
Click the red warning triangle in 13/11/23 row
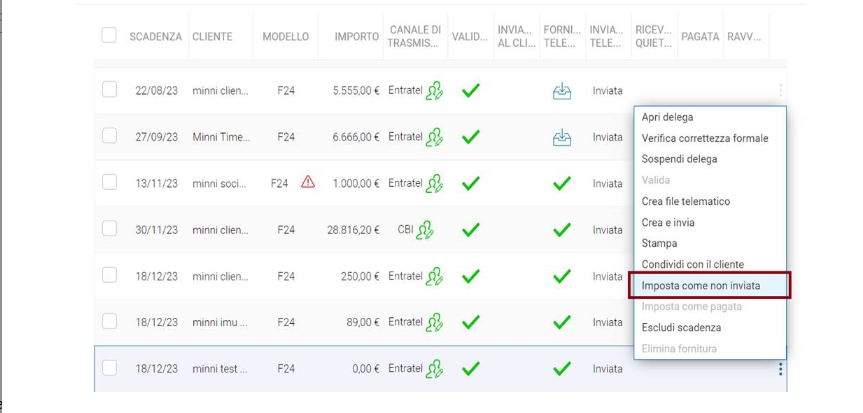point(308,182)
